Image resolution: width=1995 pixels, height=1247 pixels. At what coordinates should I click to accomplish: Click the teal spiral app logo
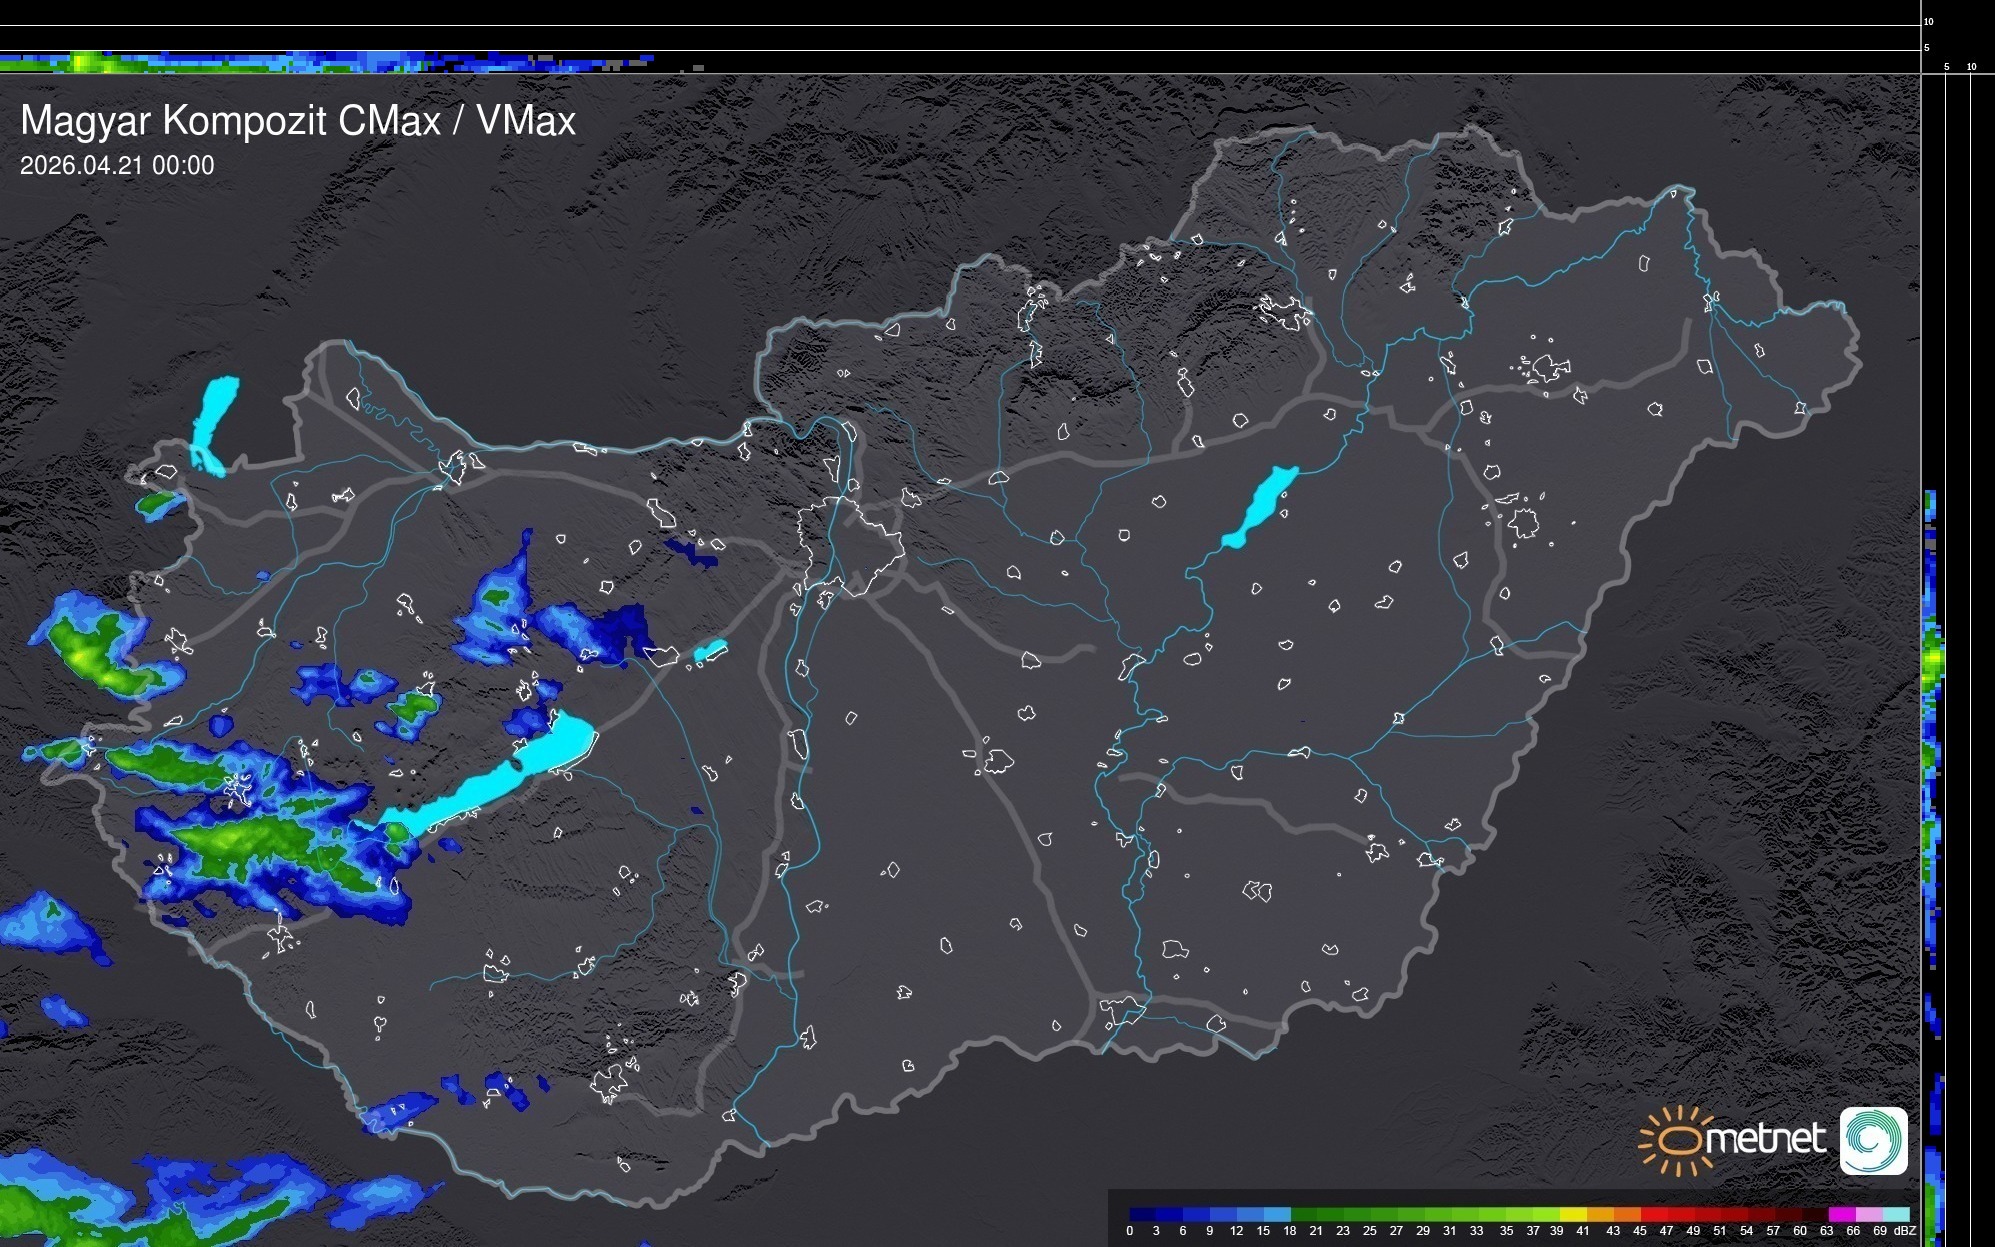(x=1873, y=1140)
